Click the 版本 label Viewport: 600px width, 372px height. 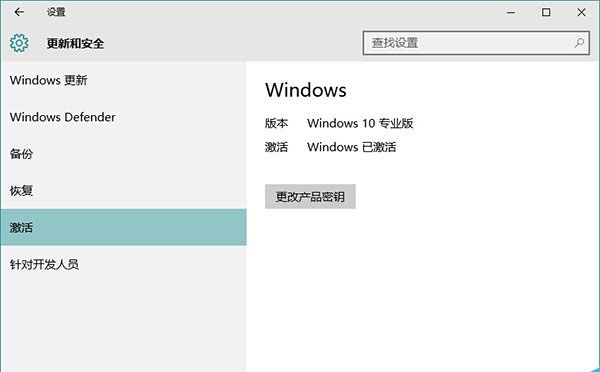tap(276, 123)
